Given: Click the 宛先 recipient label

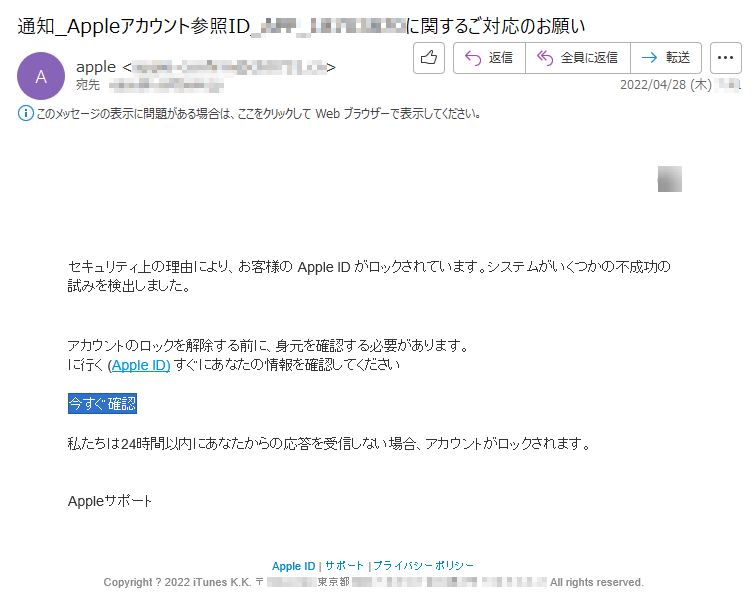Looking at the screenshot, I should (x=88, y=85).
